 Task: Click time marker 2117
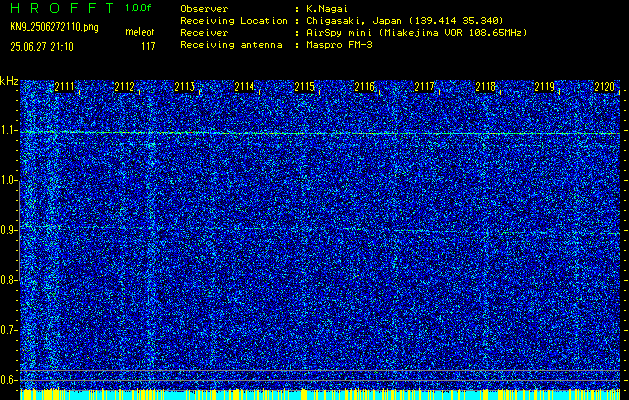pyautogui.click(x=424, y=87)
